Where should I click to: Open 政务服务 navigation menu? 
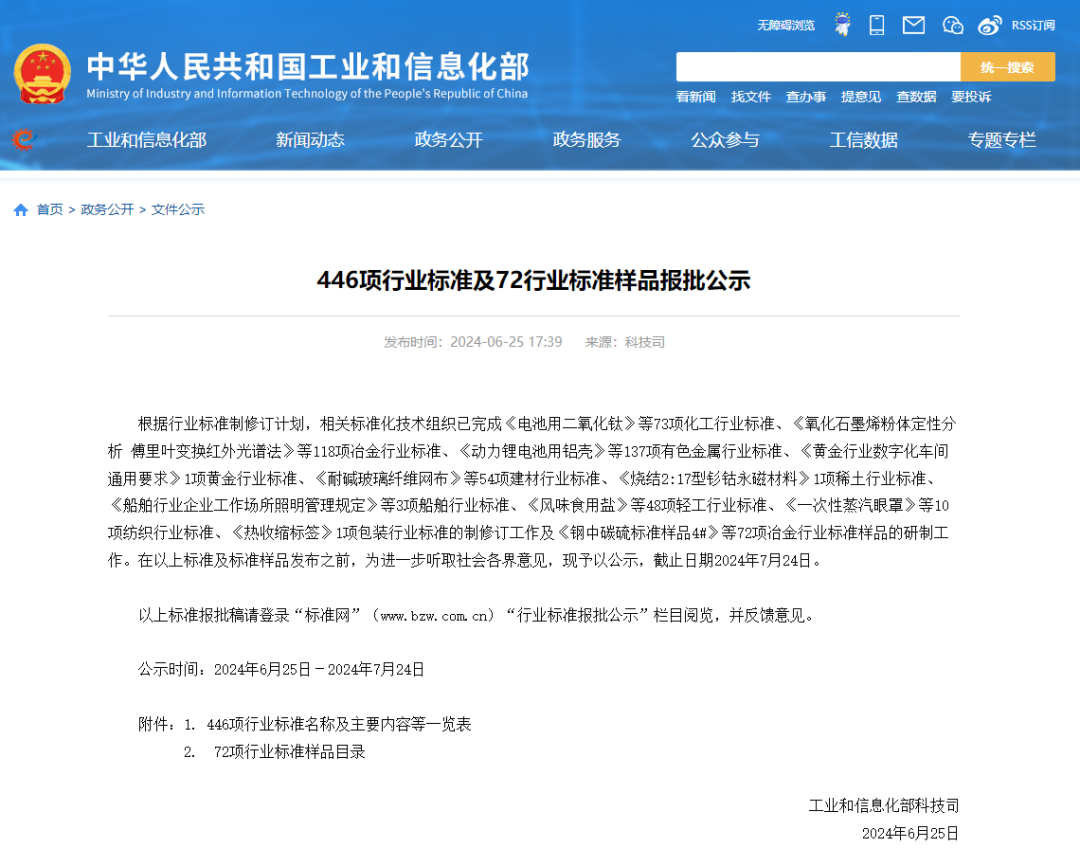pyautogui.click(x=587, y=140)
